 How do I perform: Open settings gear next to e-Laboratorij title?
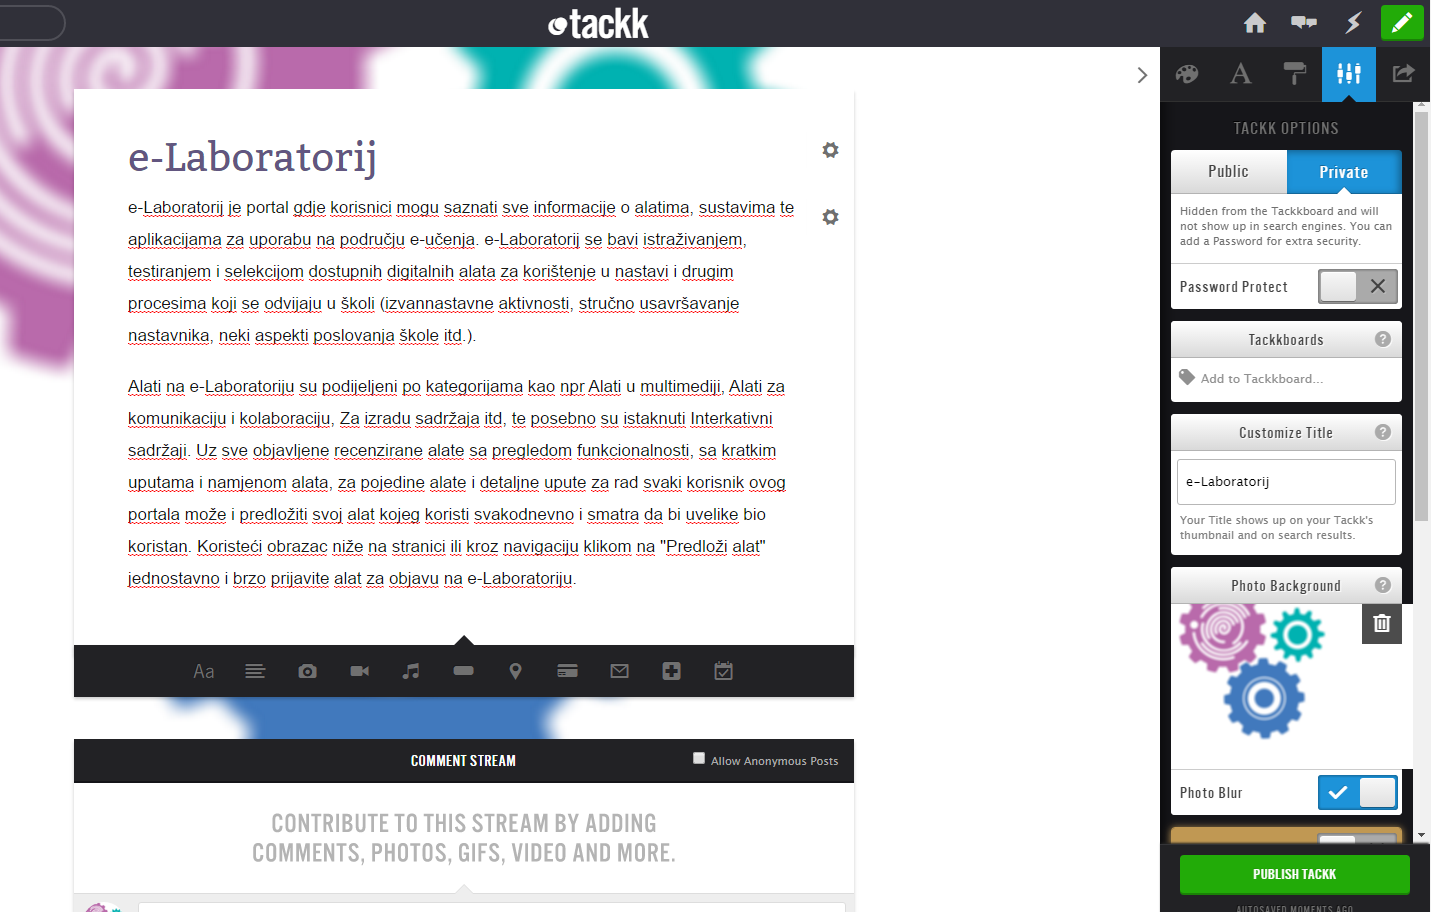point(830,150)
